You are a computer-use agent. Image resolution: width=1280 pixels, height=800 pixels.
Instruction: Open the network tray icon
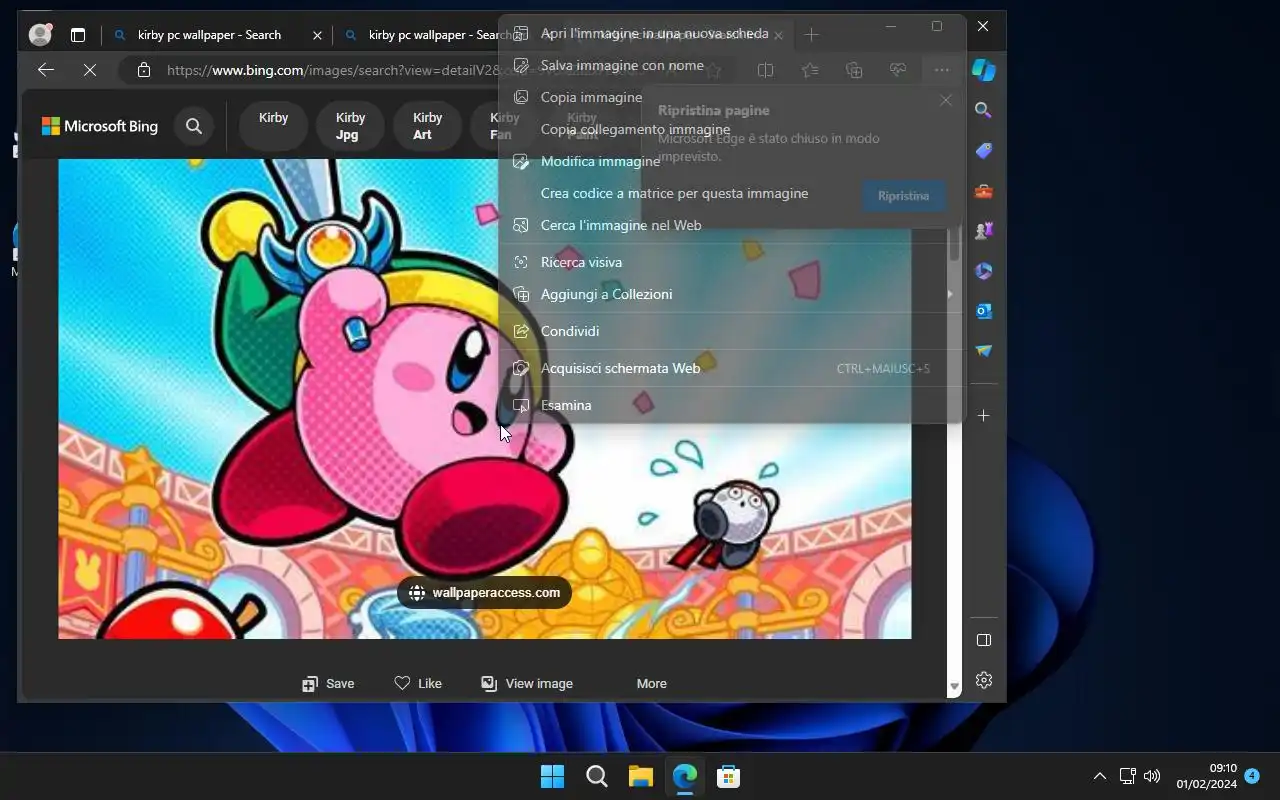1127,776
